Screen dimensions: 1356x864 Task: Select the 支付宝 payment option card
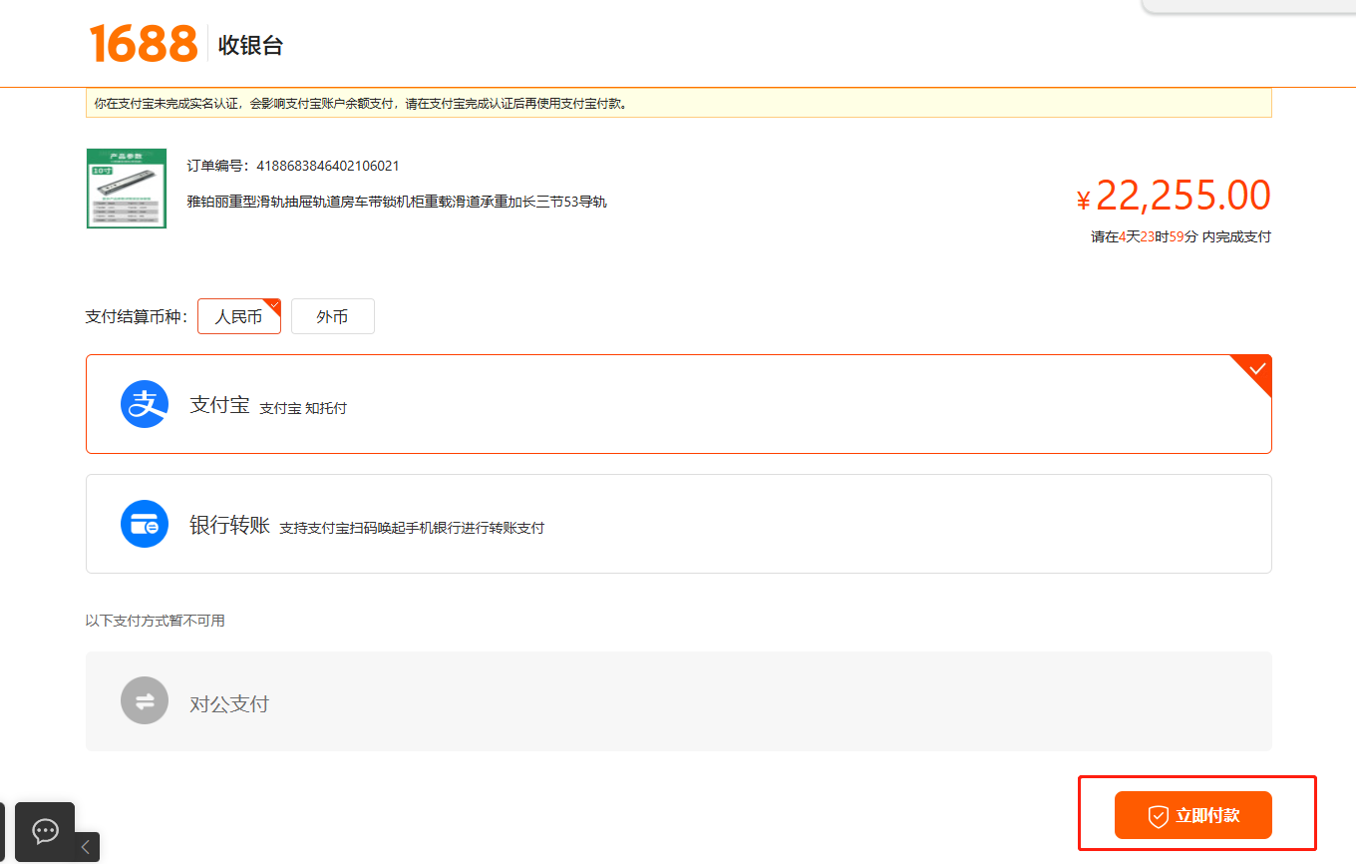pos(678,404)
